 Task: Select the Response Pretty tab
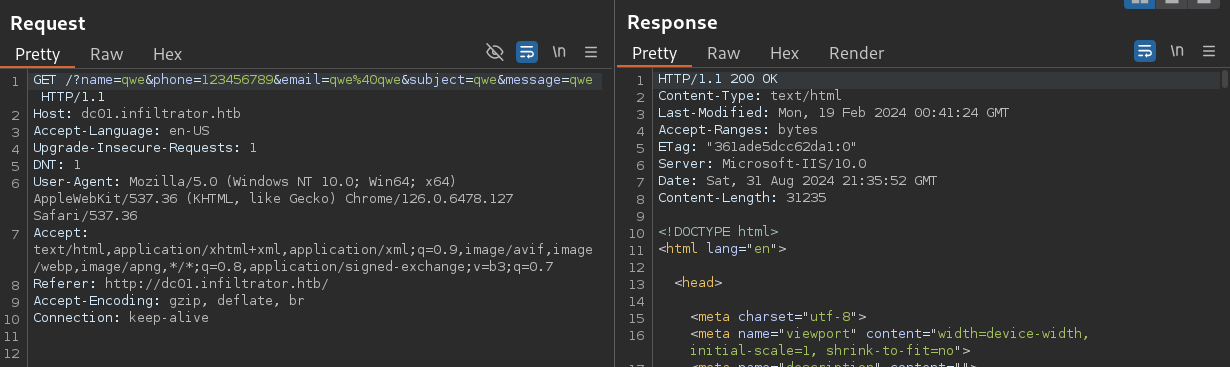pyautogui.click(x=655, y=53)
